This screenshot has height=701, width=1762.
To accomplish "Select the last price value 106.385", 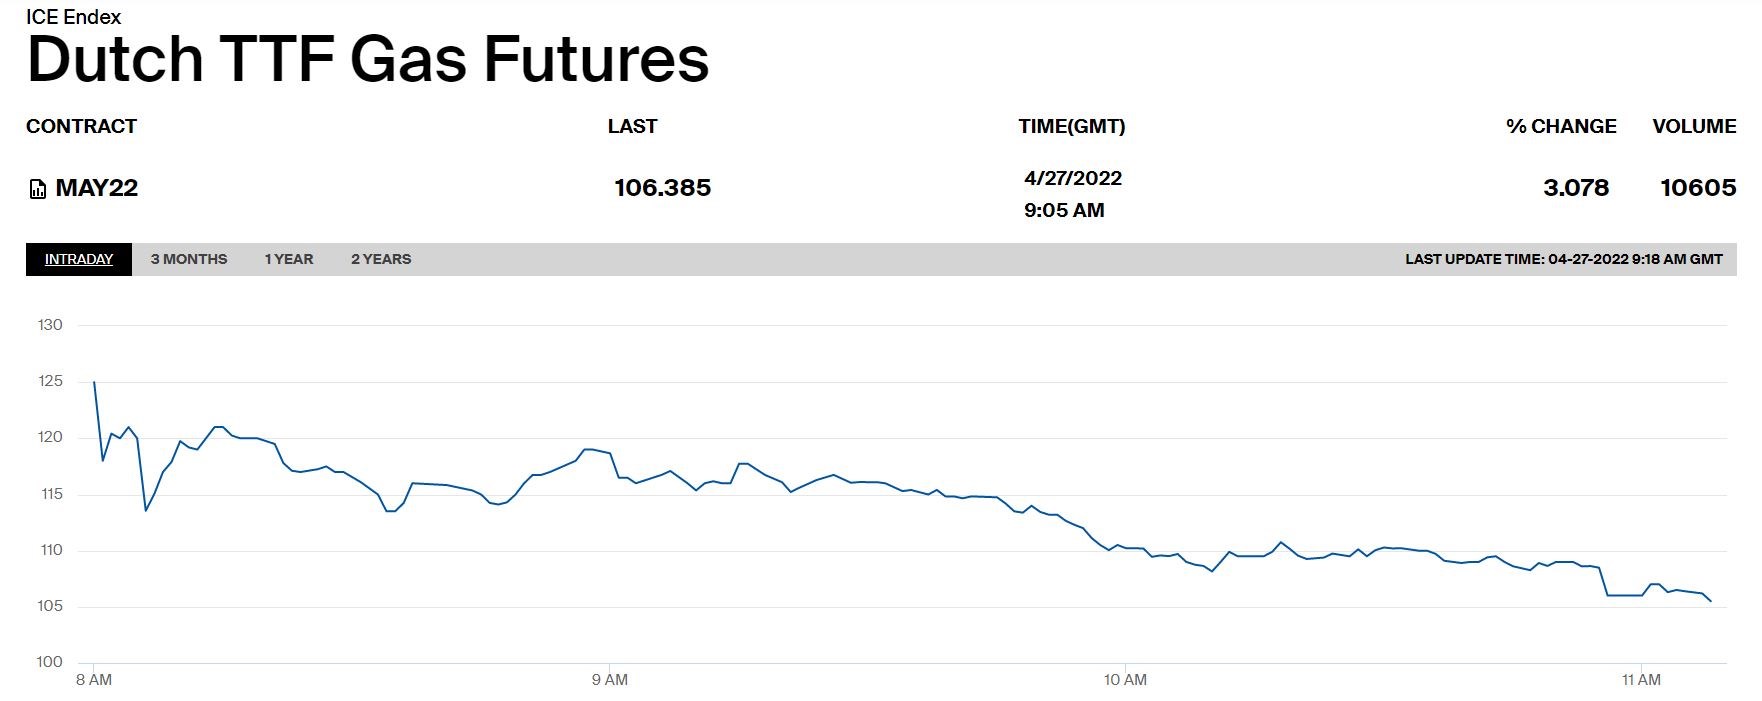I will (x=662, y=188).
